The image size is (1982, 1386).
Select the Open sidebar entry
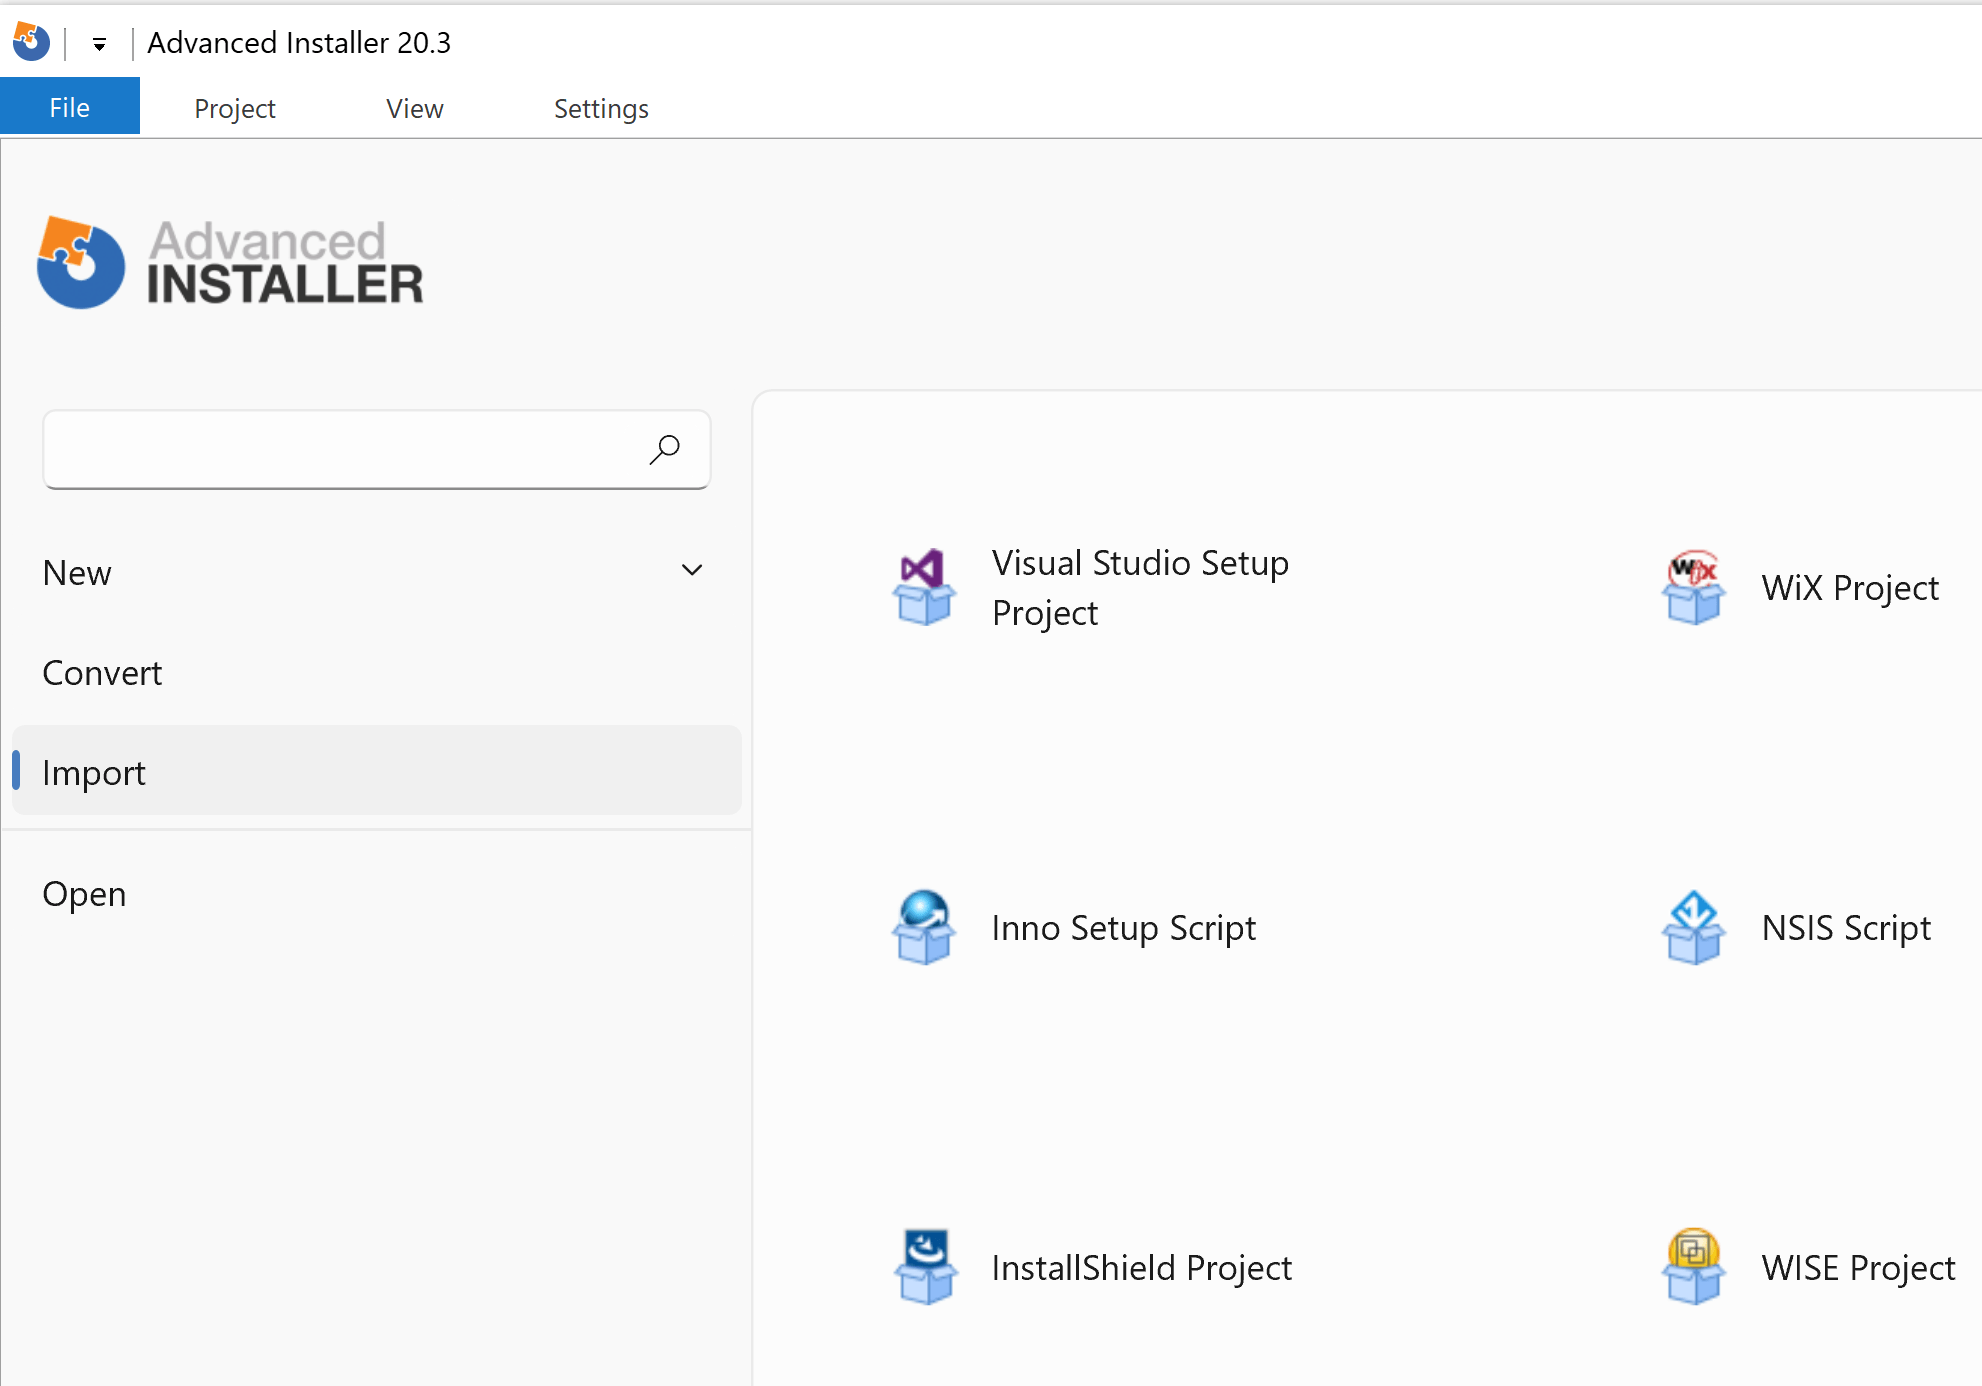coord(84,893)
